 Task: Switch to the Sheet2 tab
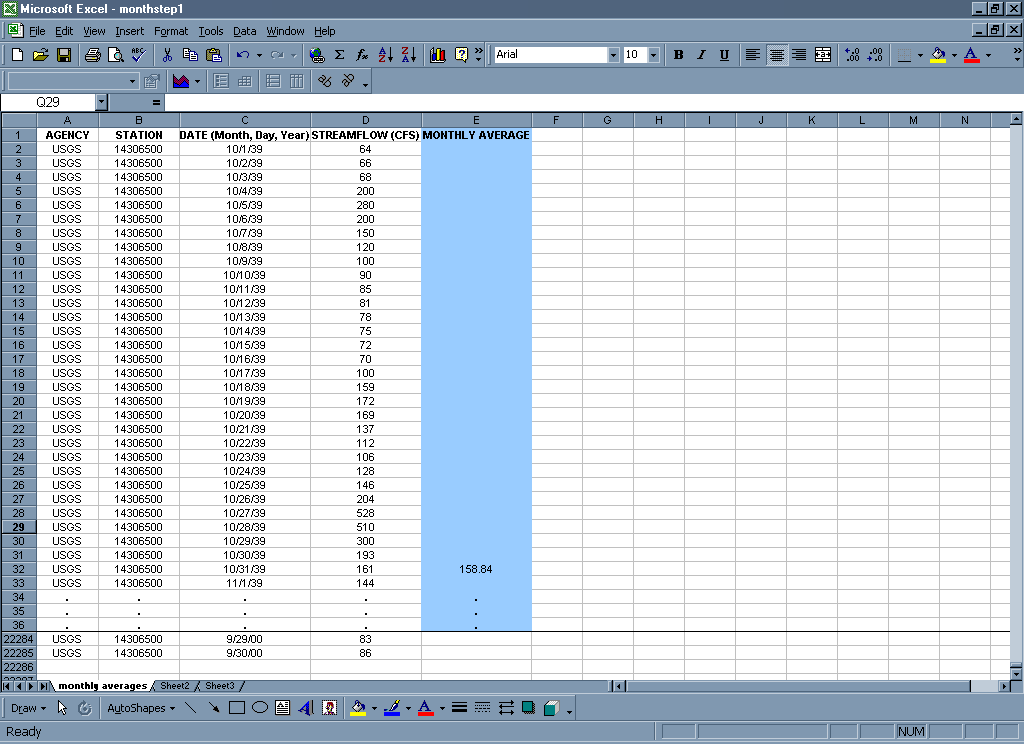(x=175, y=686)
